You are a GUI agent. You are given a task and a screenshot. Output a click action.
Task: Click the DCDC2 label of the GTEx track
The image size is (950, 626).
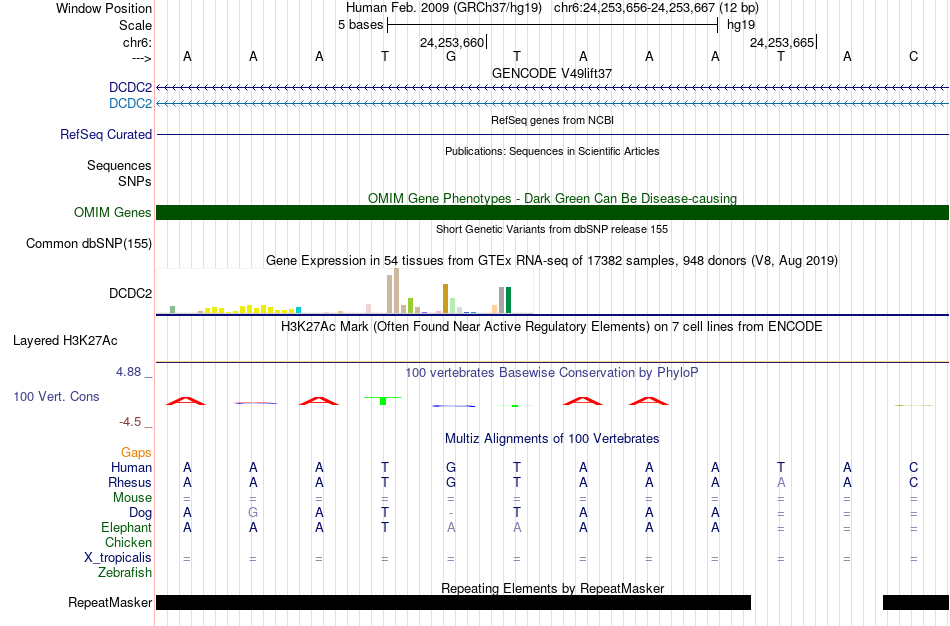130,293
